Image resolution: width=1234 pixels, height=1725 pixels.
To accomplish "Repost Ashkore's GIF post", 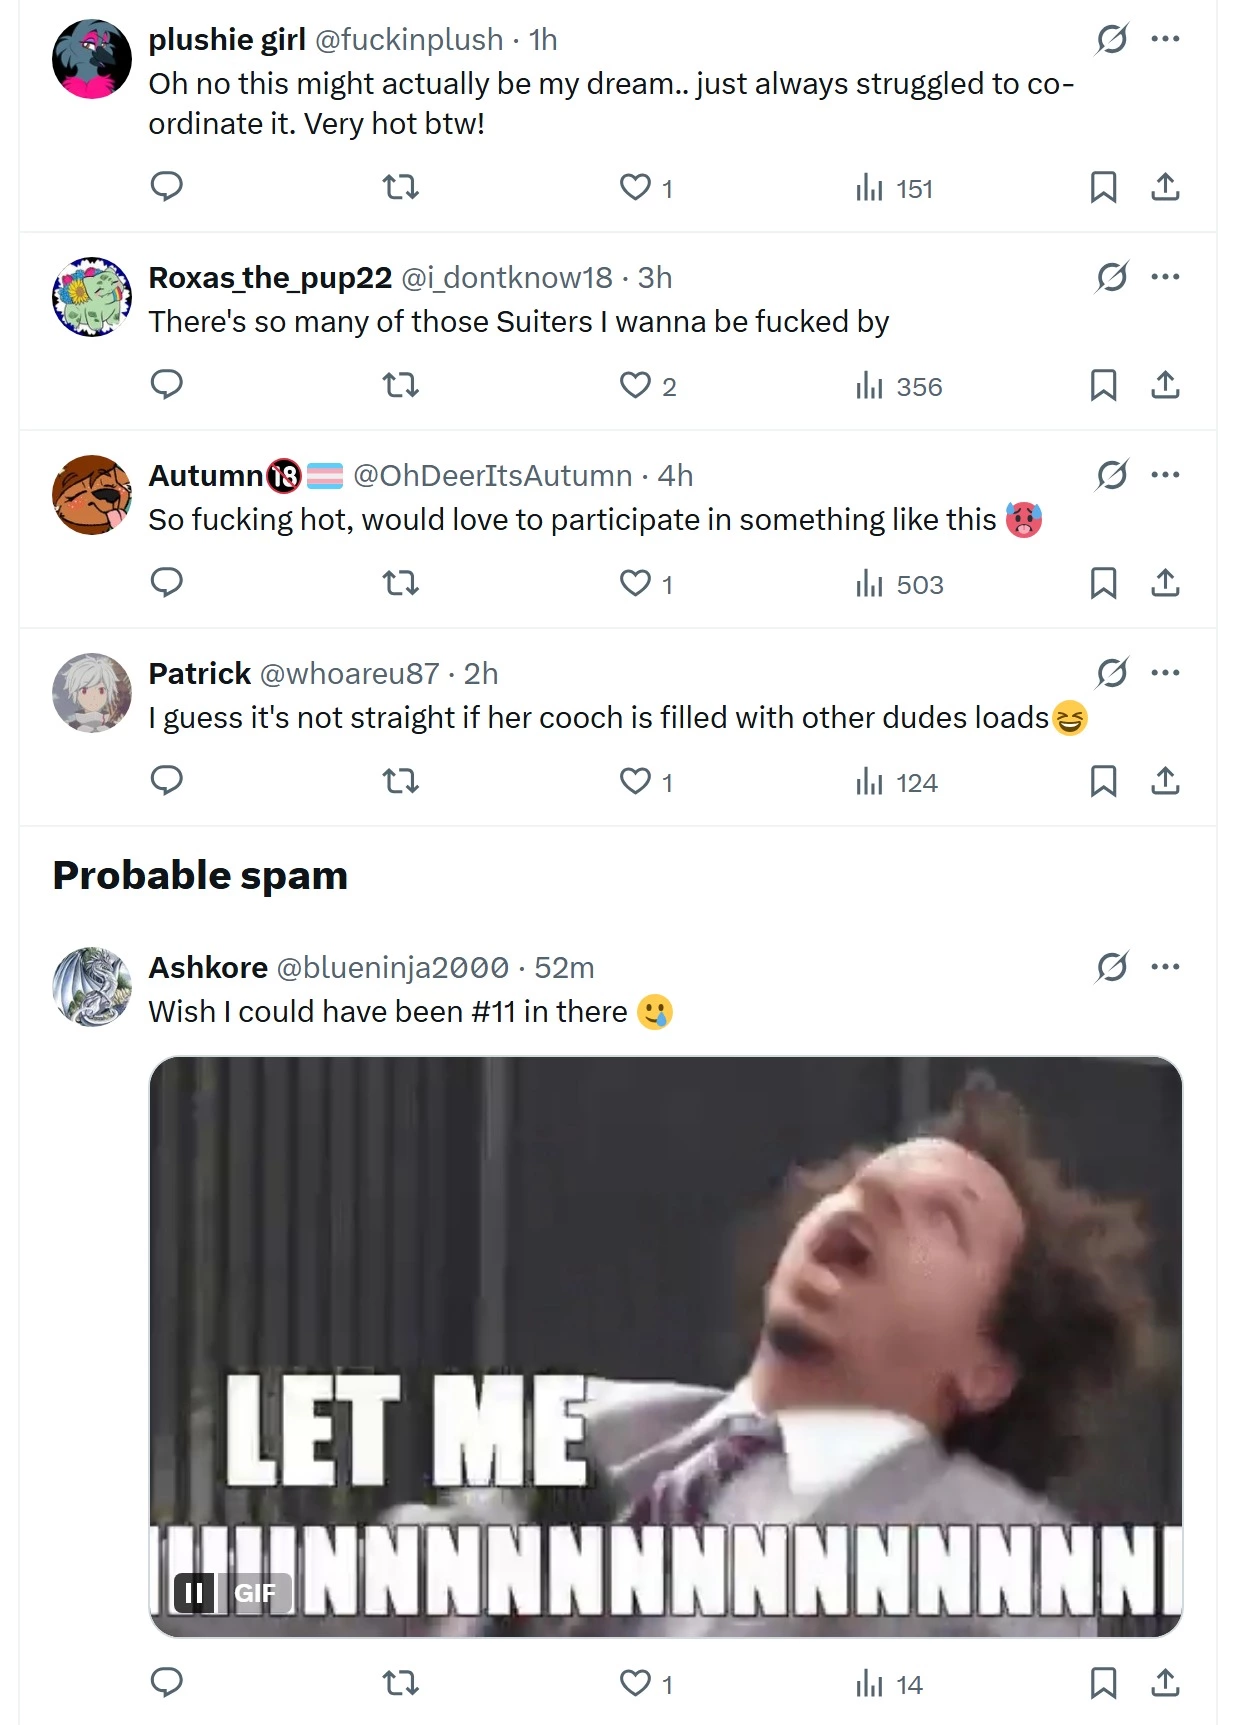I will coord(401,1683).
